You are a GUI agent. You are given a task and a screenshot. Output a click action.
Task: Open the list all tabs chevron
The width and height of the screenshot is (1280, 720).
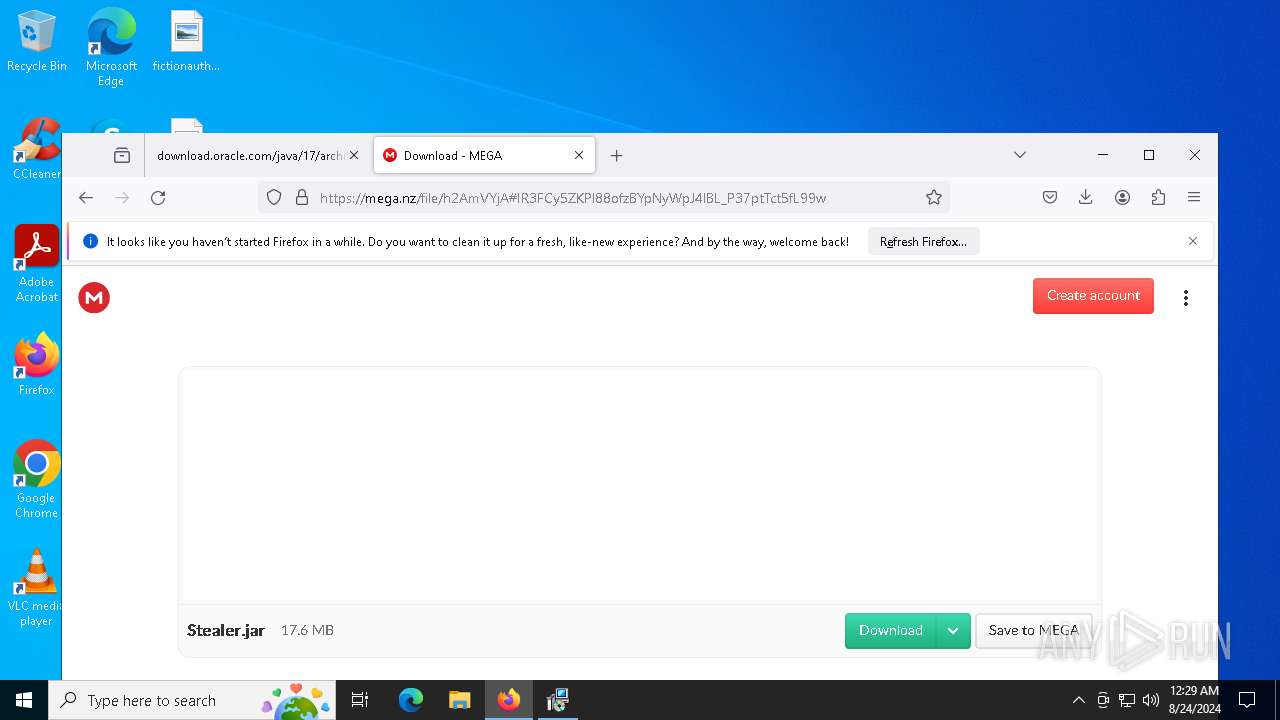click(x=1020, y=155)
